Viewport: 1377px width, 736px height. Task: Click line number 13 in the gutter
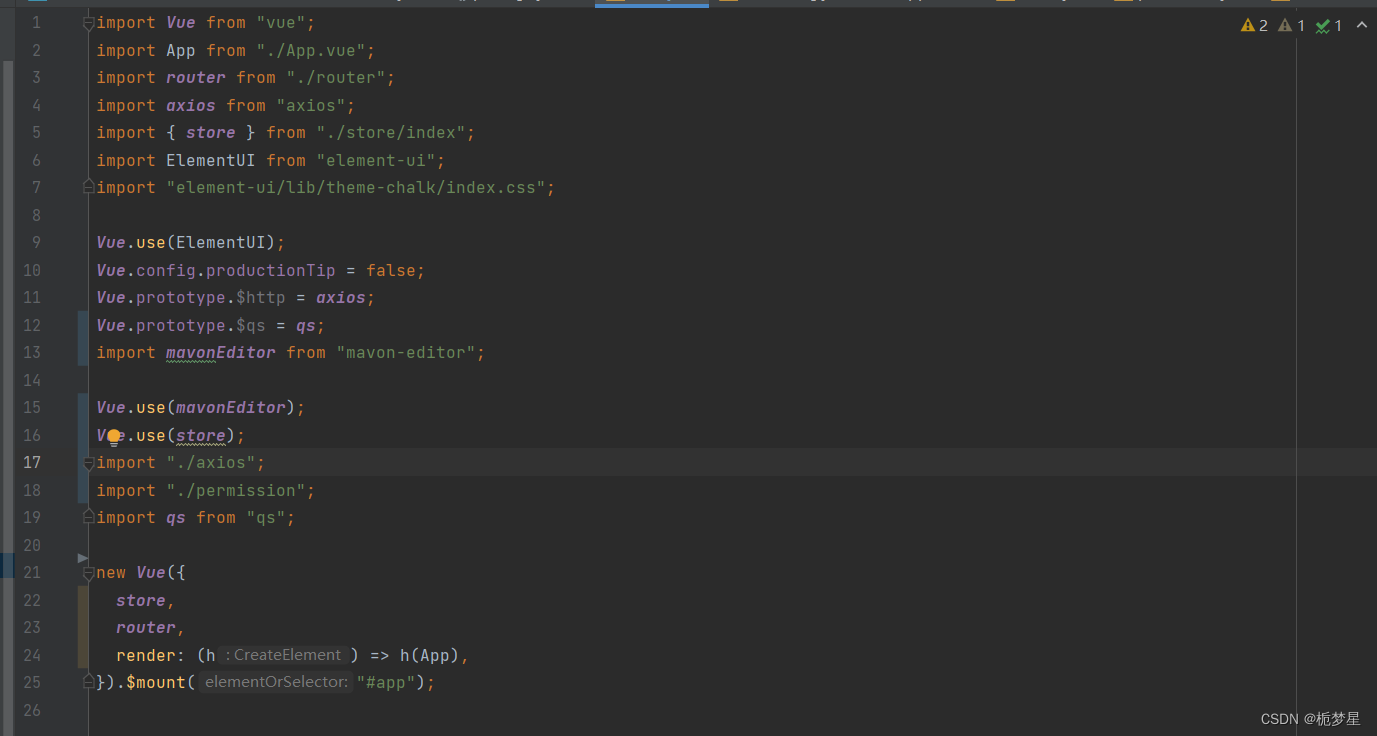32,353
